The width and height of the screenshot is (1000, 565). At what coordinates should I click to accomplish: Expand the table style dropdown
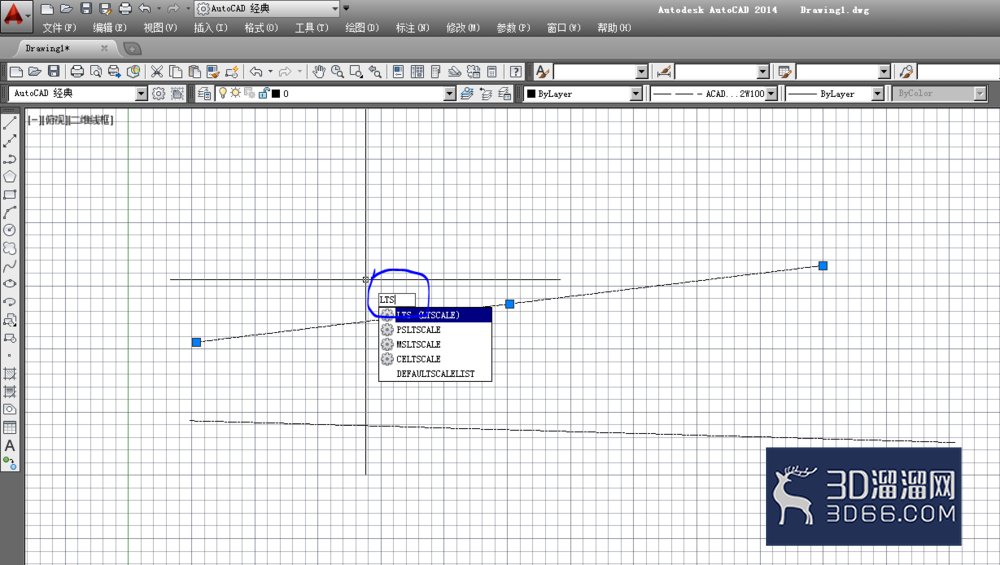coord(884,71)
